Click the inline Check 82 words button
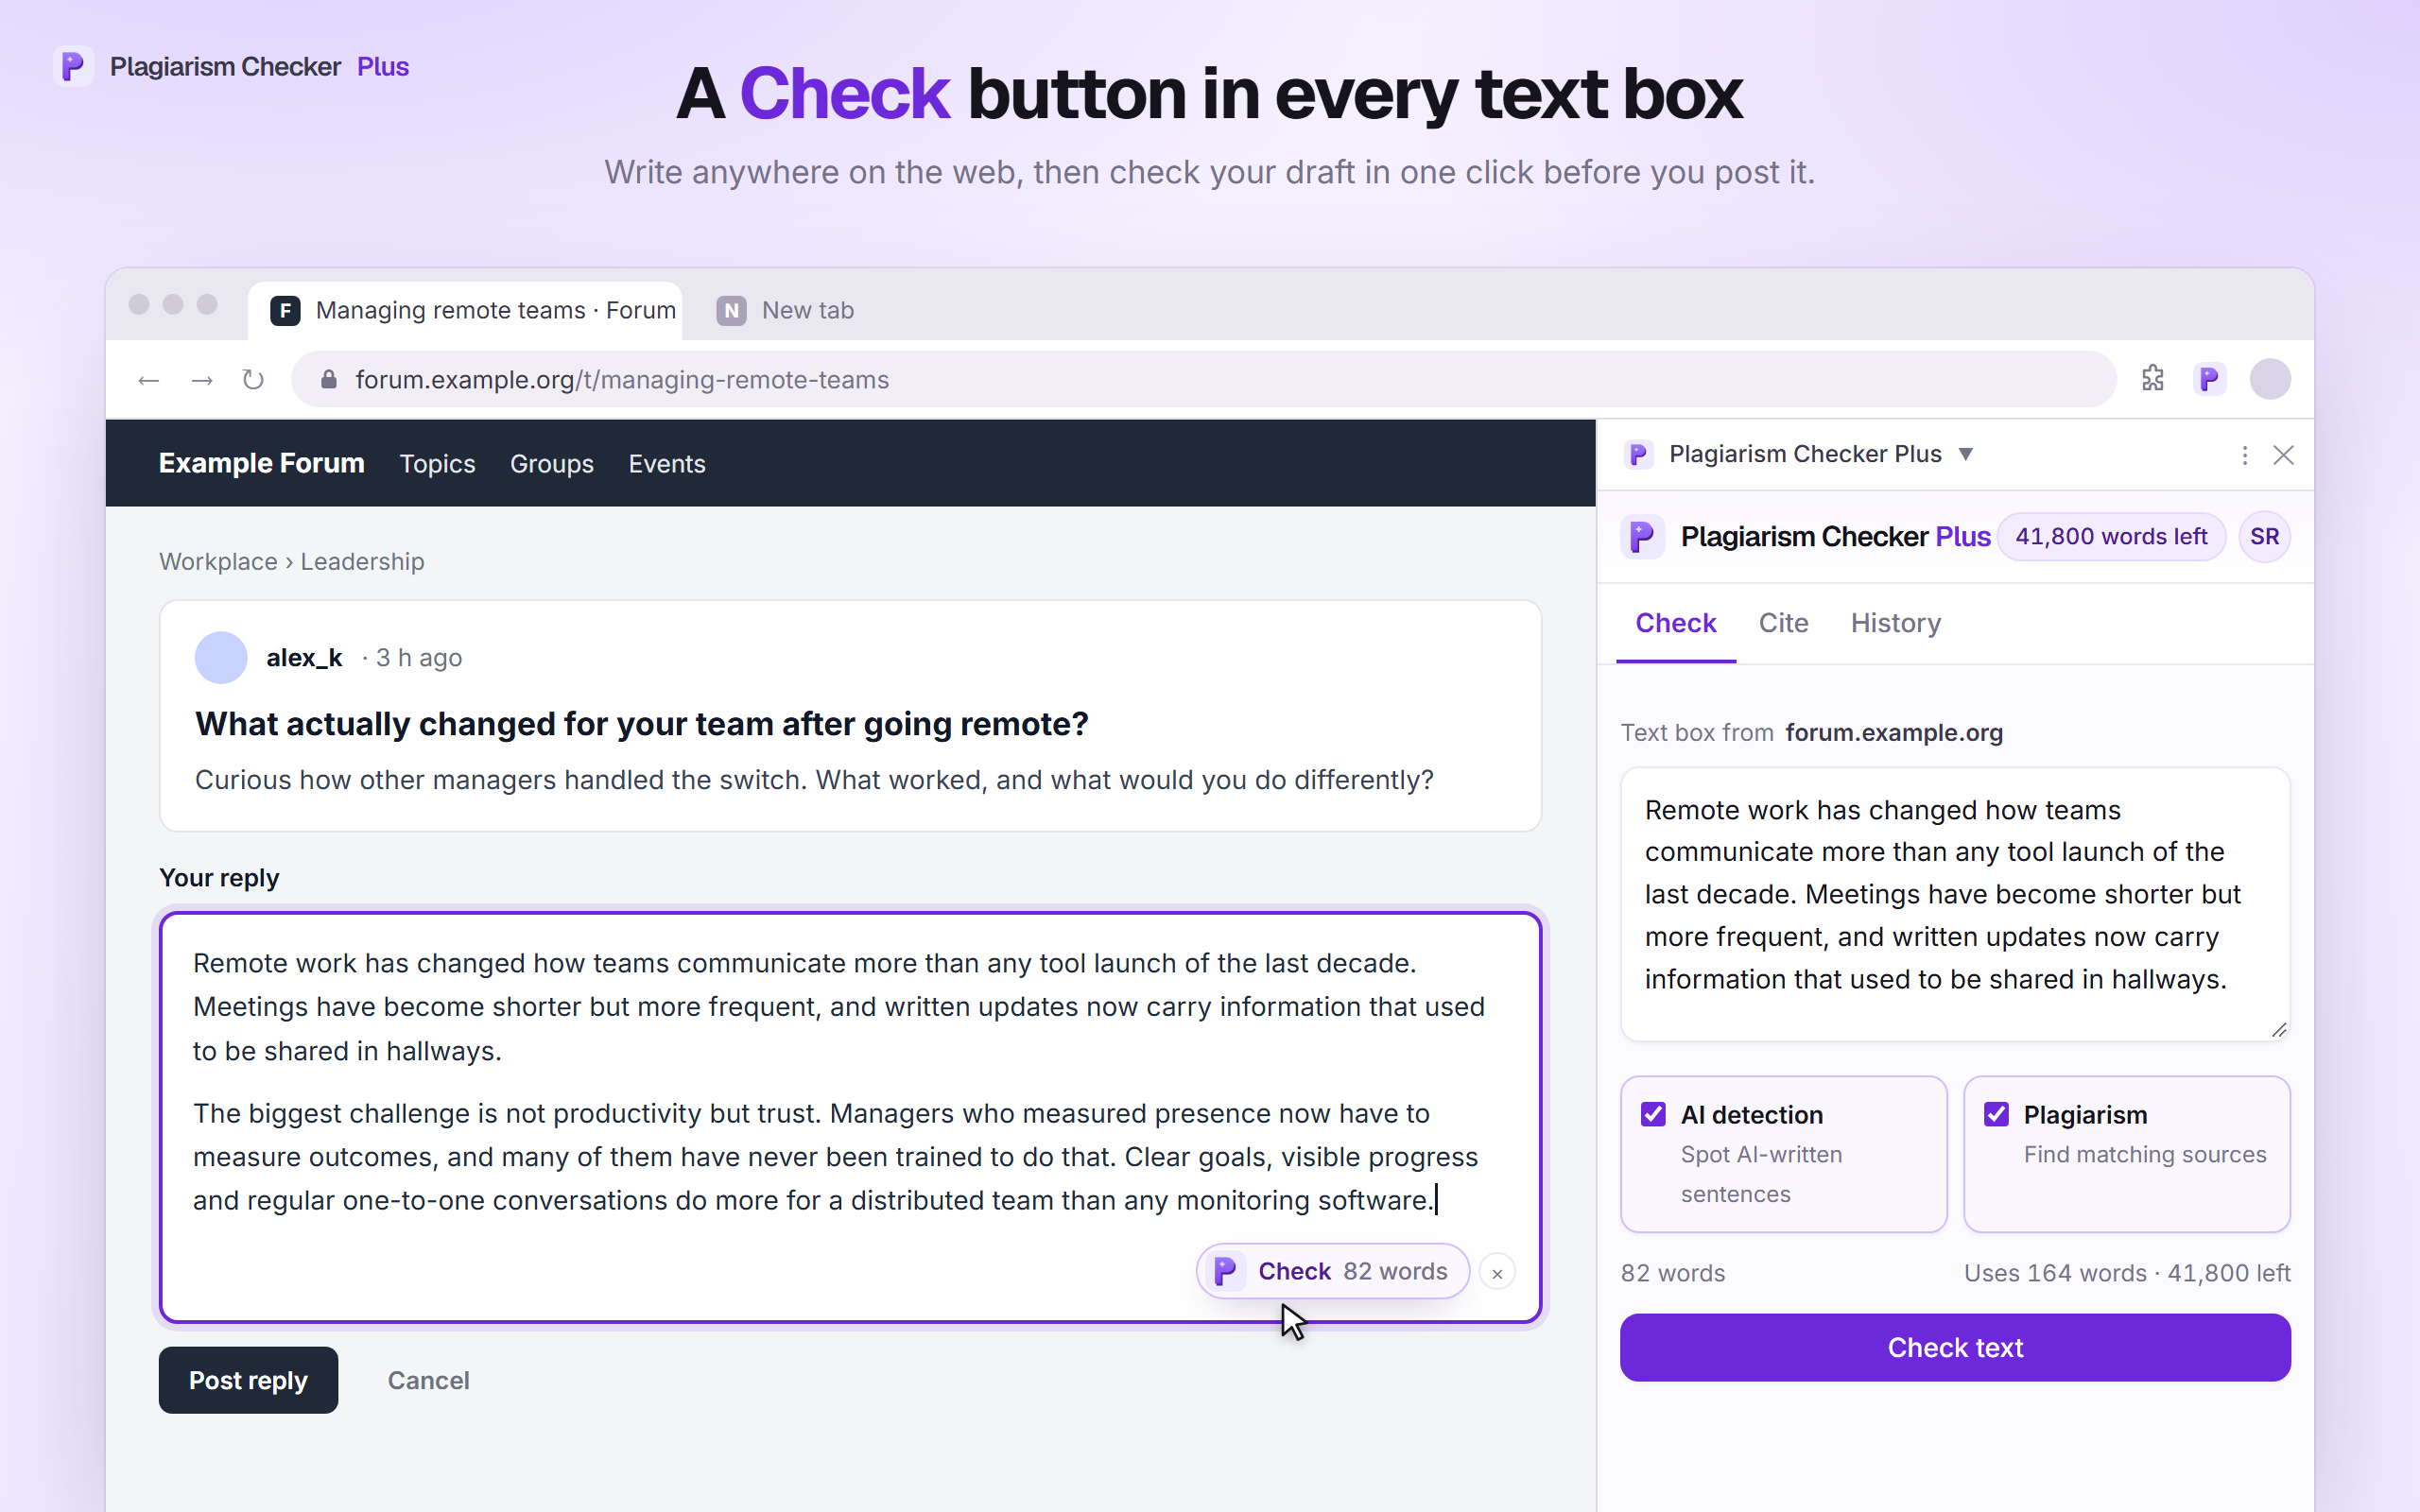The width and height of the screenshot is (2420, 1512). [x=1332, y=1271]
